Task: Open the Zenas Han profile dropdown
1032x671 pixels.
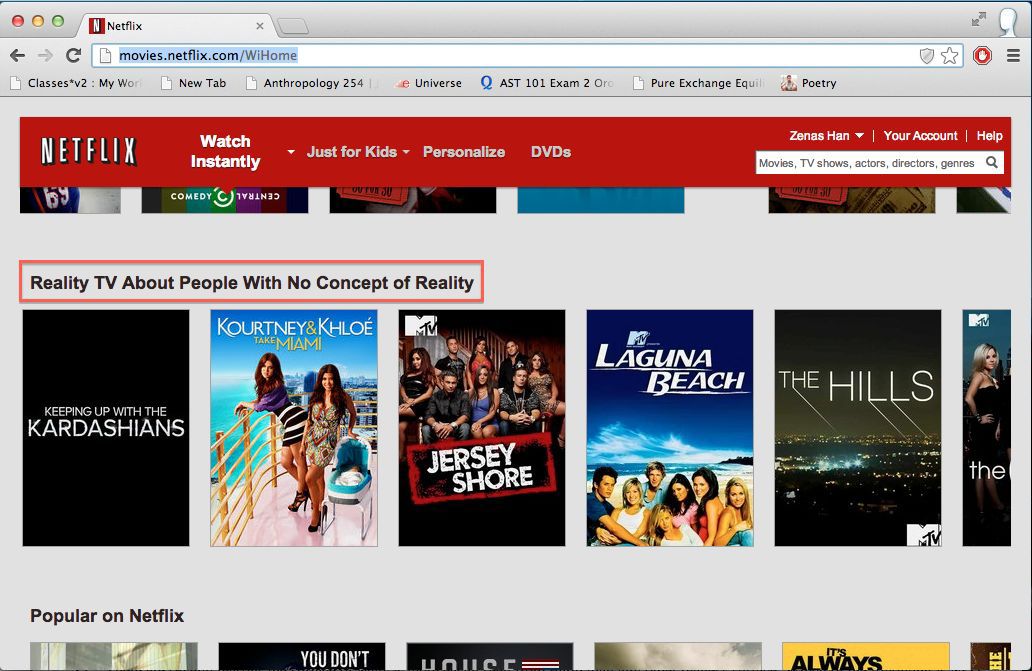Action: 826,136
